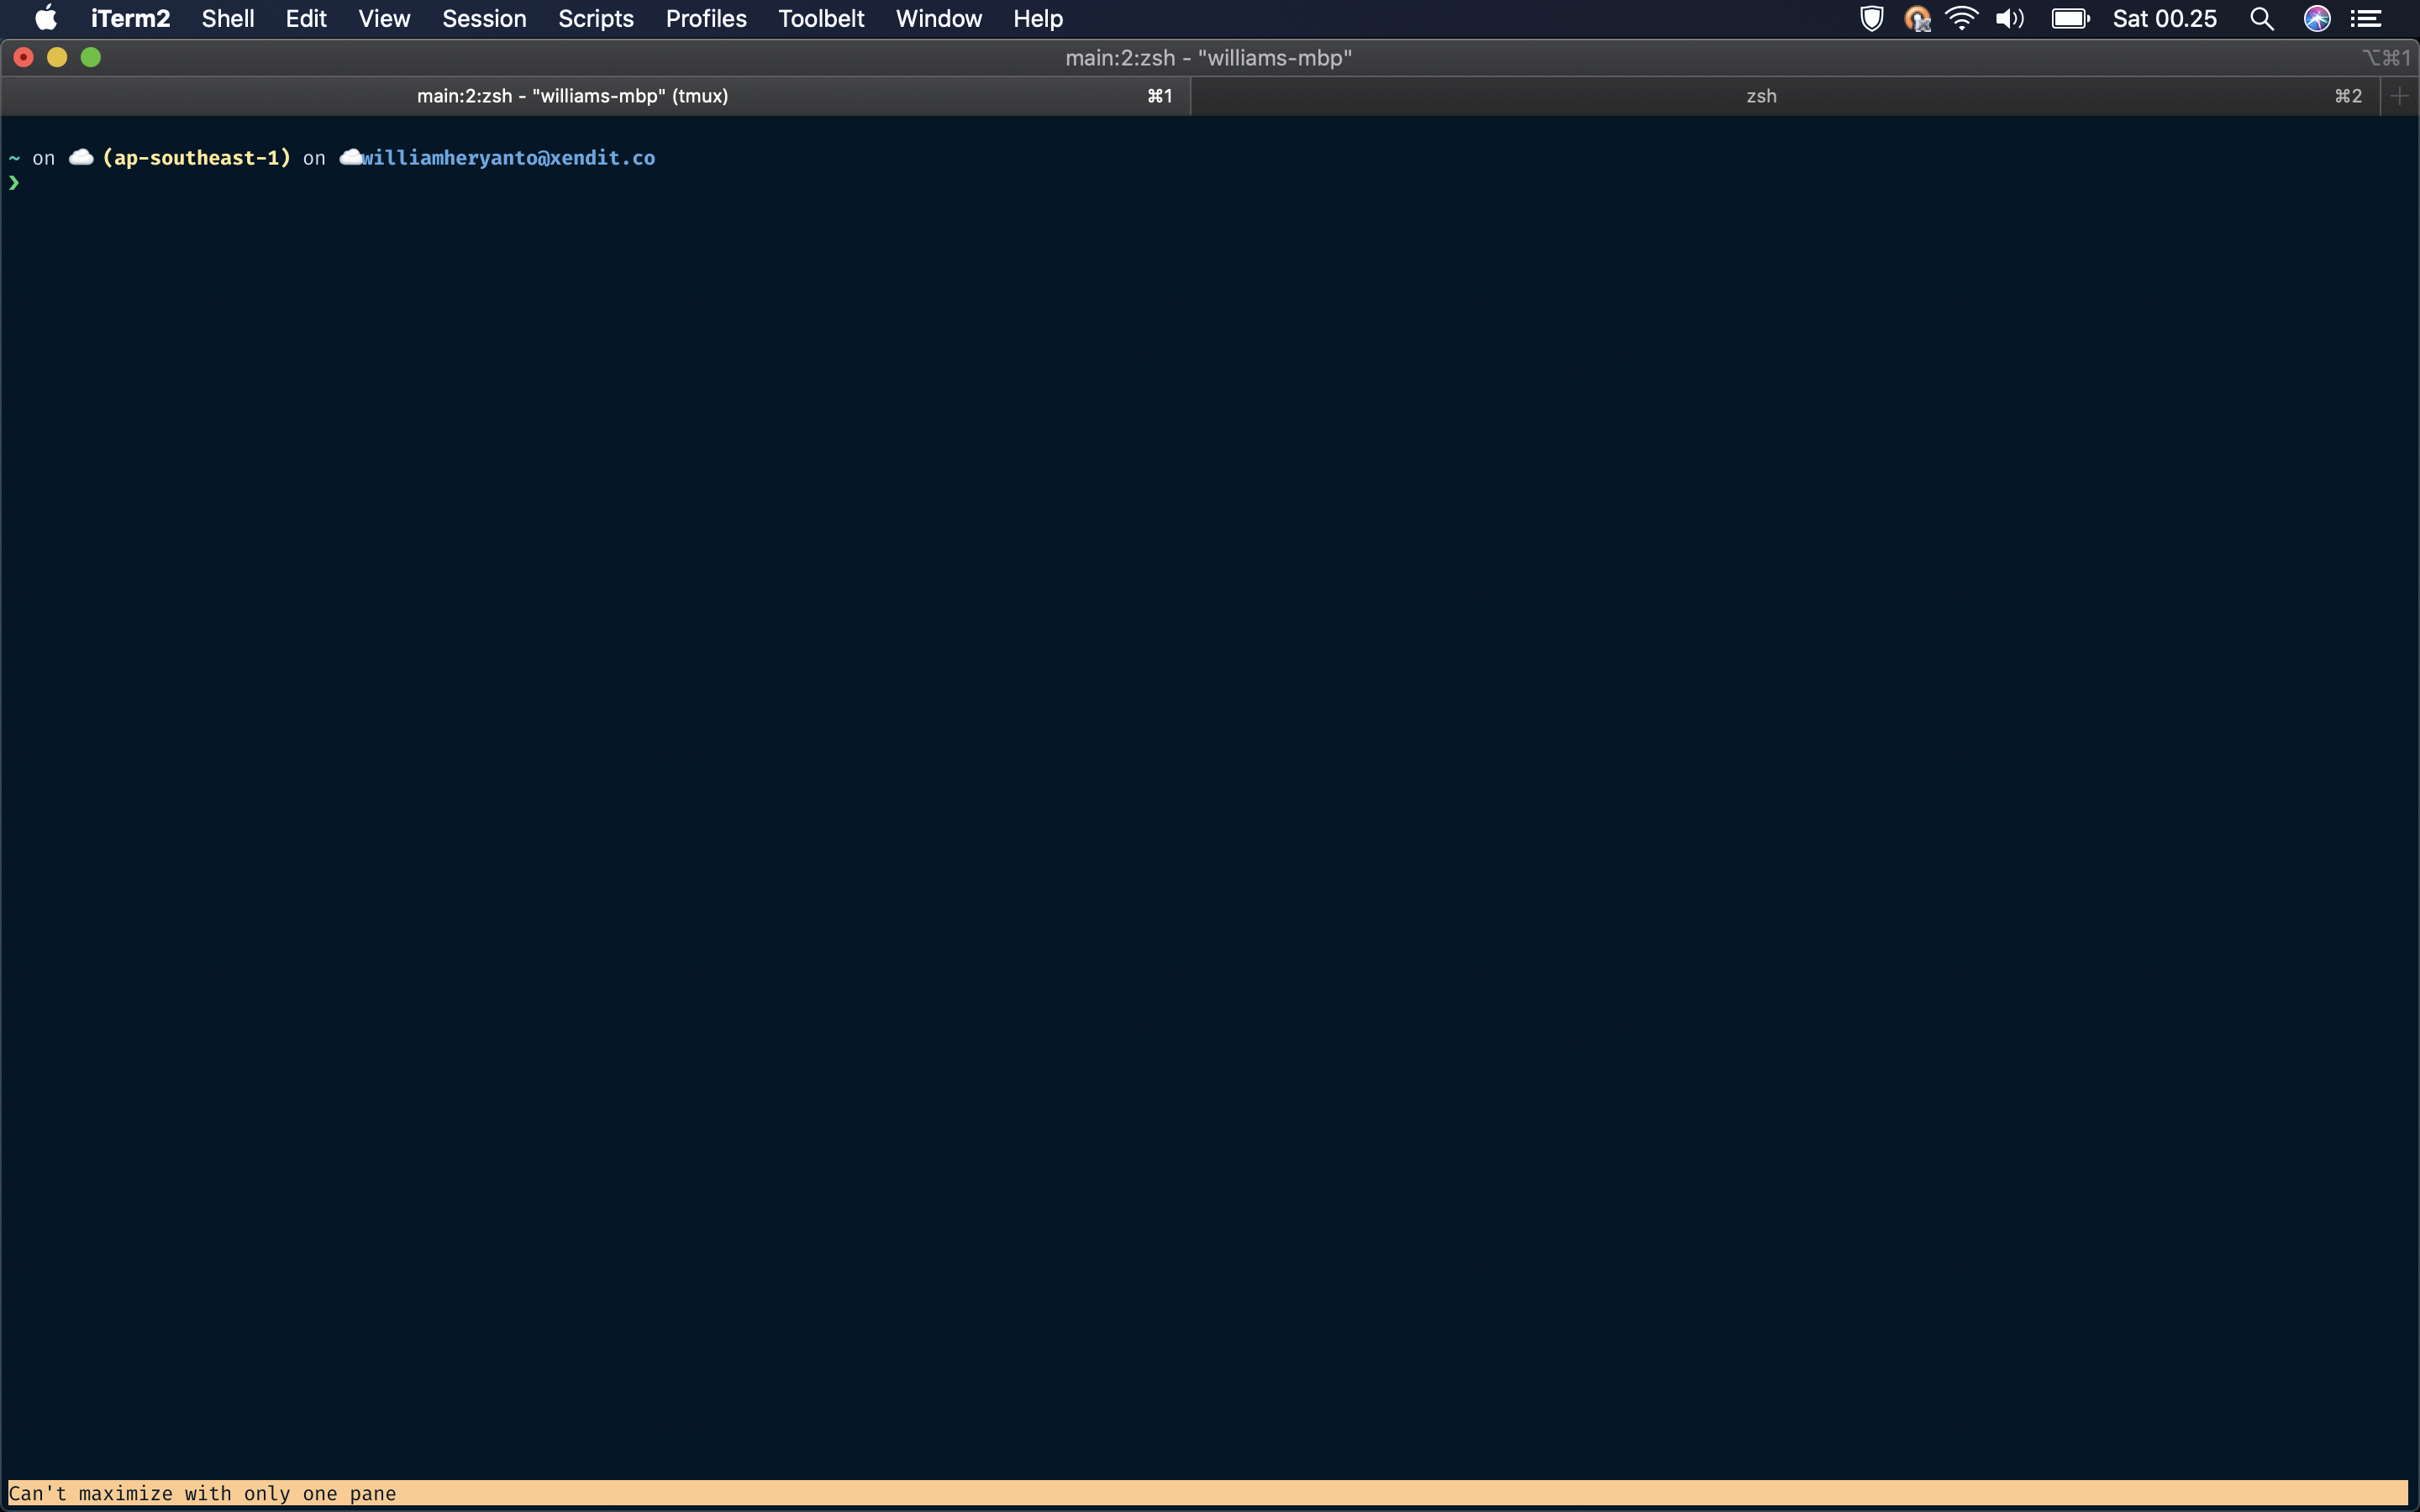Open the Shell menu

(x=228, y=18)
